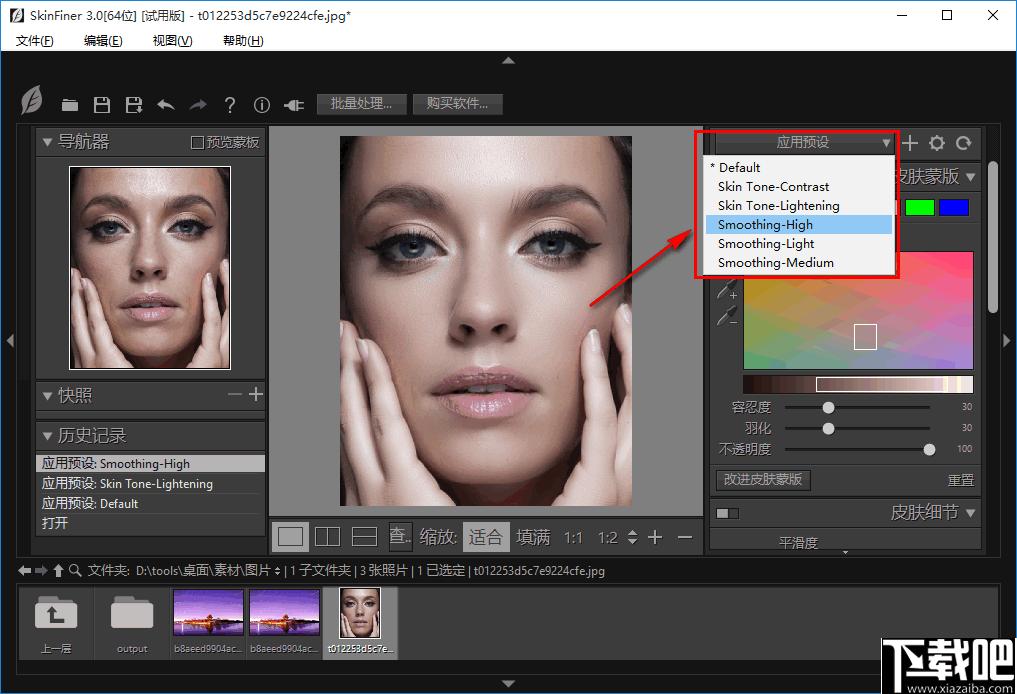Screen dimensions: 1017x694
Task: Hide the top toolbar with the up arrow
Action: [x=508, y=60]
